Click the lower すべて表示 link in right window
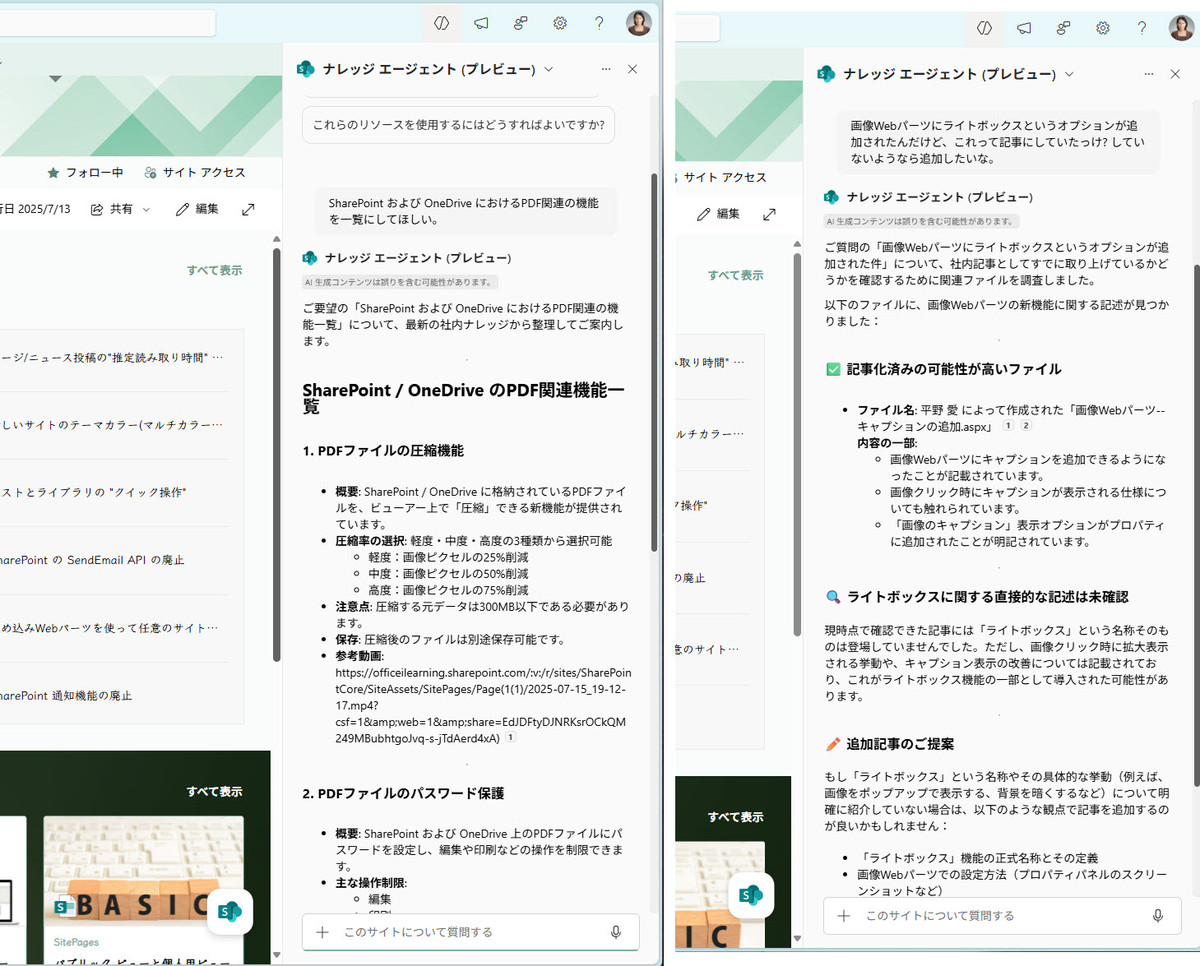 (735, 817)
